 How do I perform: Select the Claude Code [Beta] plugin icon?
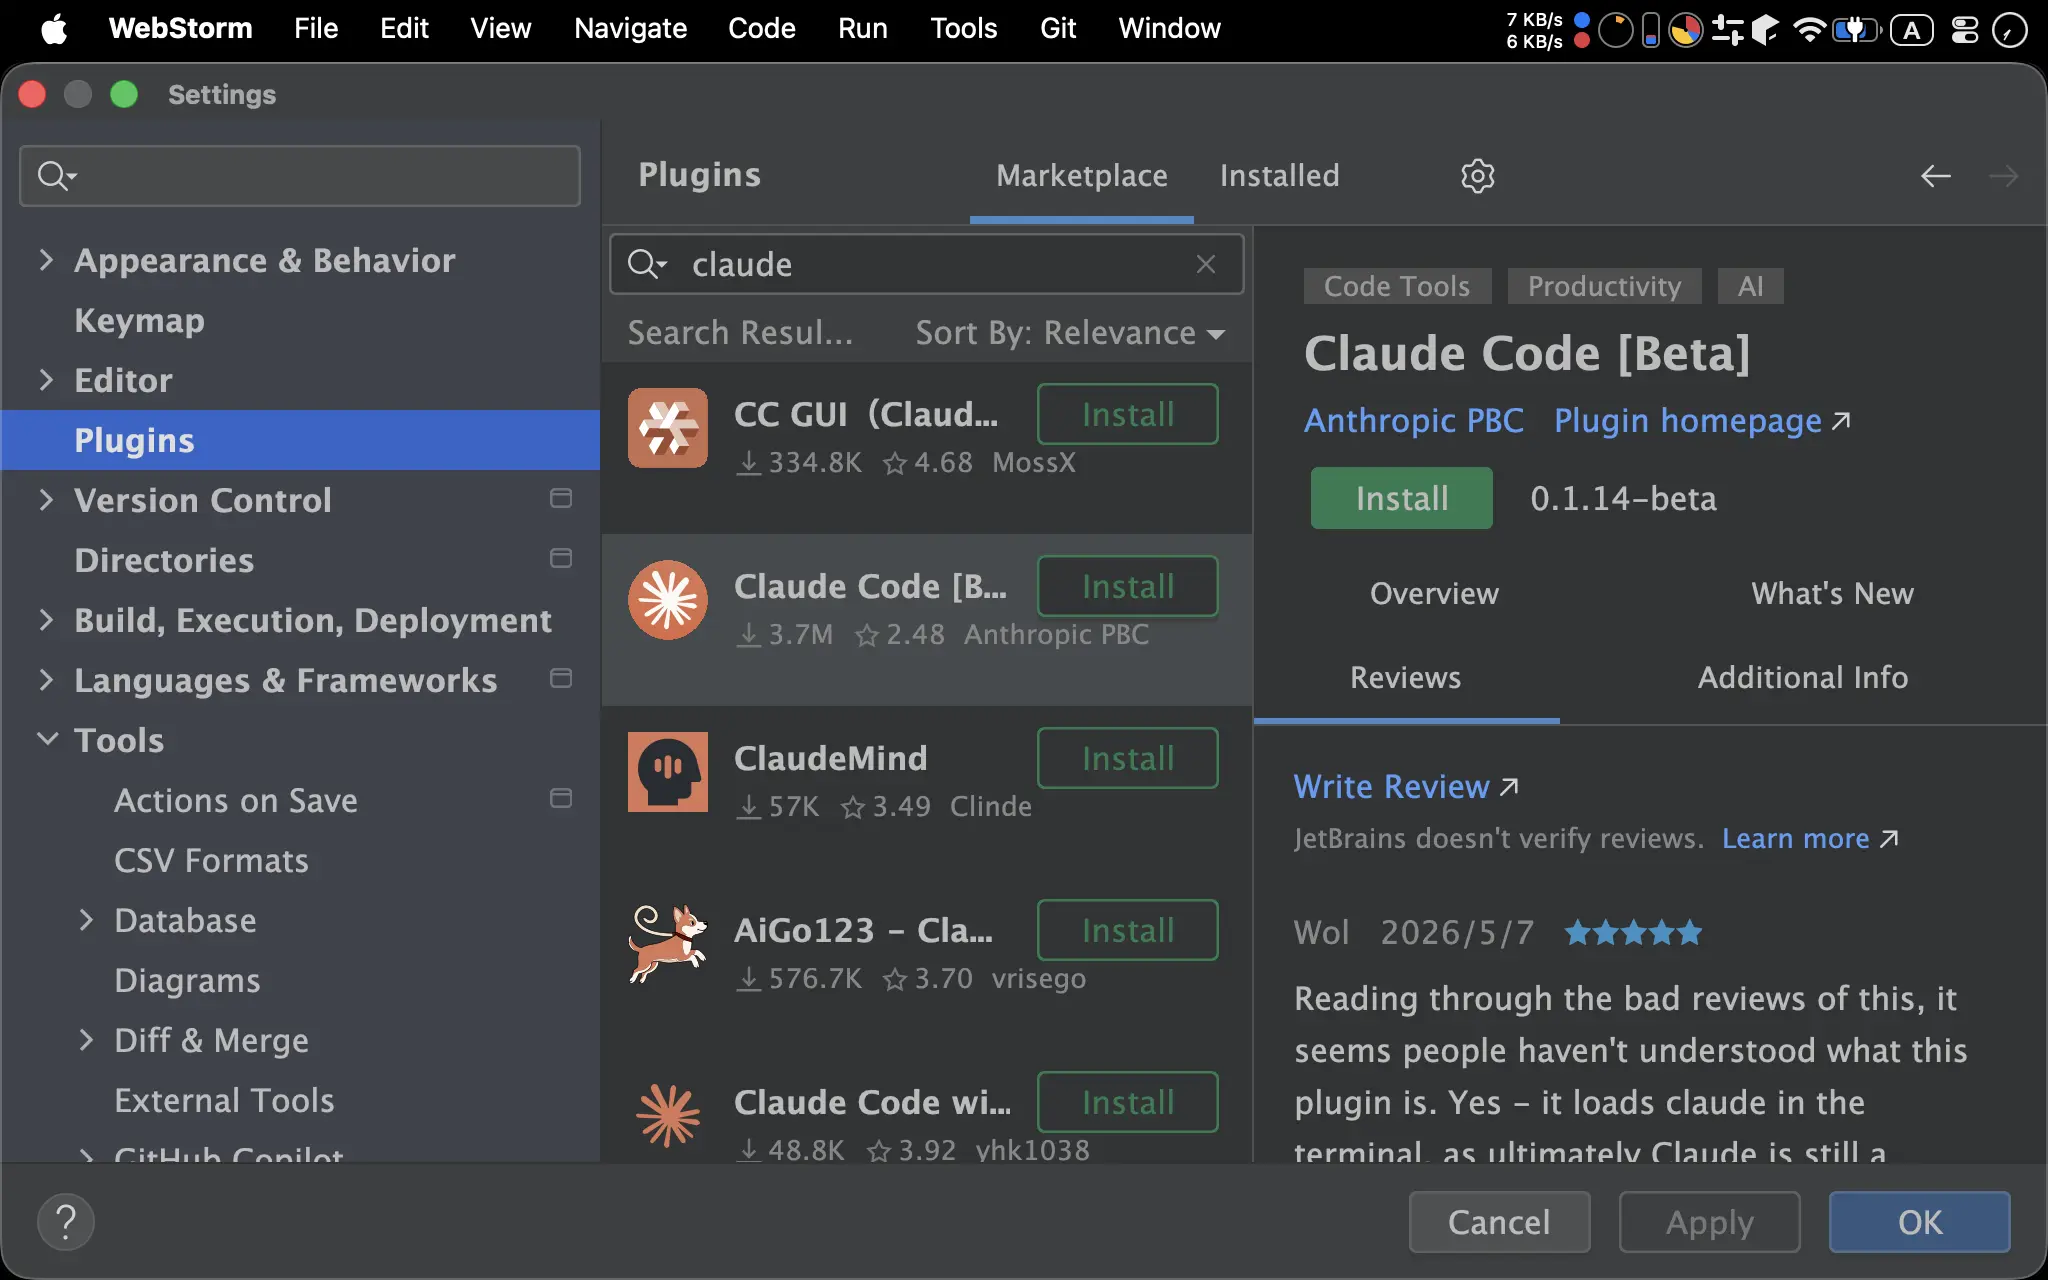pyautogui.click(x=668, y=600)
